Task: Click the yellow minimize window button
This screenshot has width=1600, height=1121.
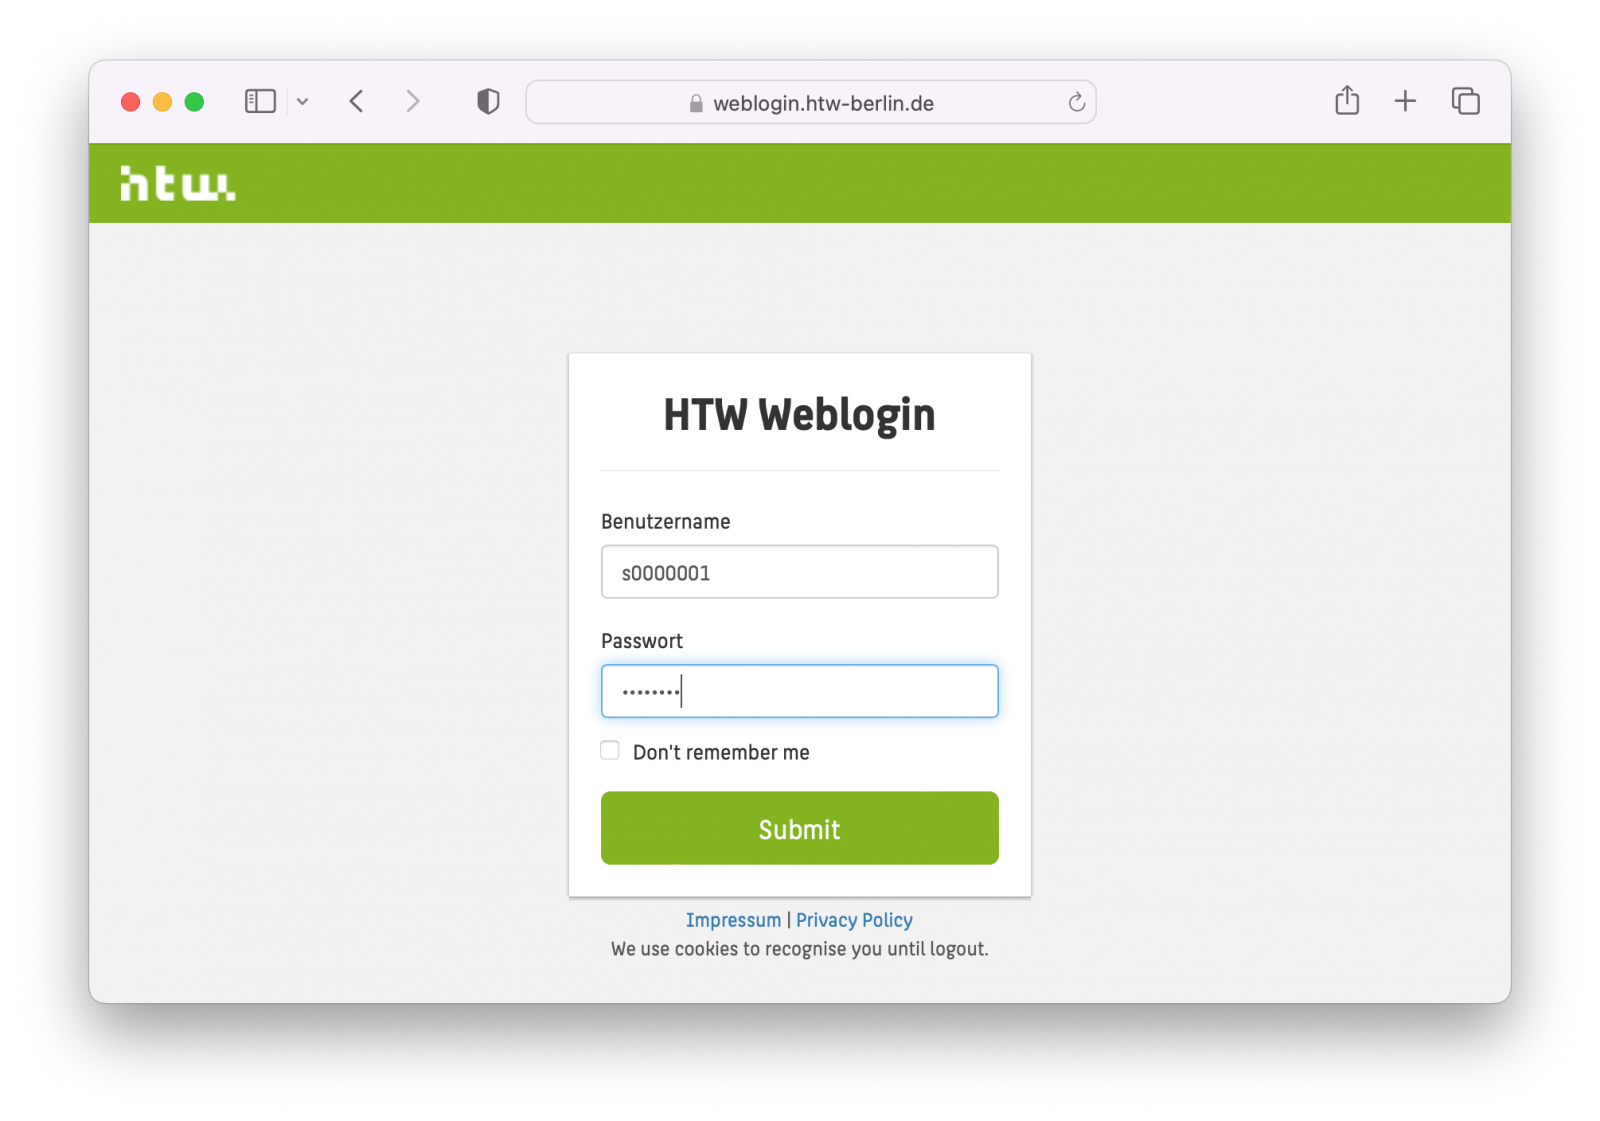Action: (162, 101)
